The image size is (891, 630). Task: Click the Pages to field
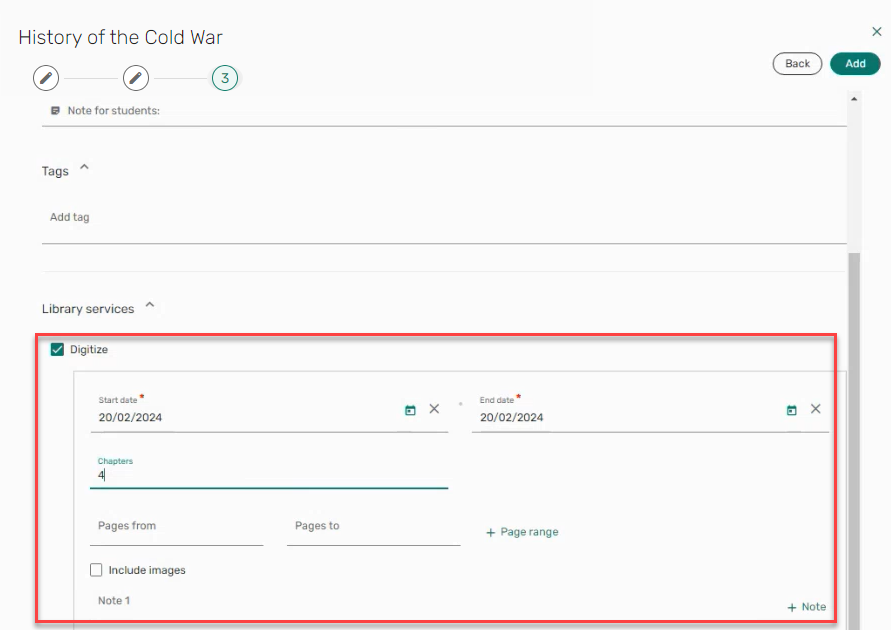pyautogui.click(x=373, y=527)
